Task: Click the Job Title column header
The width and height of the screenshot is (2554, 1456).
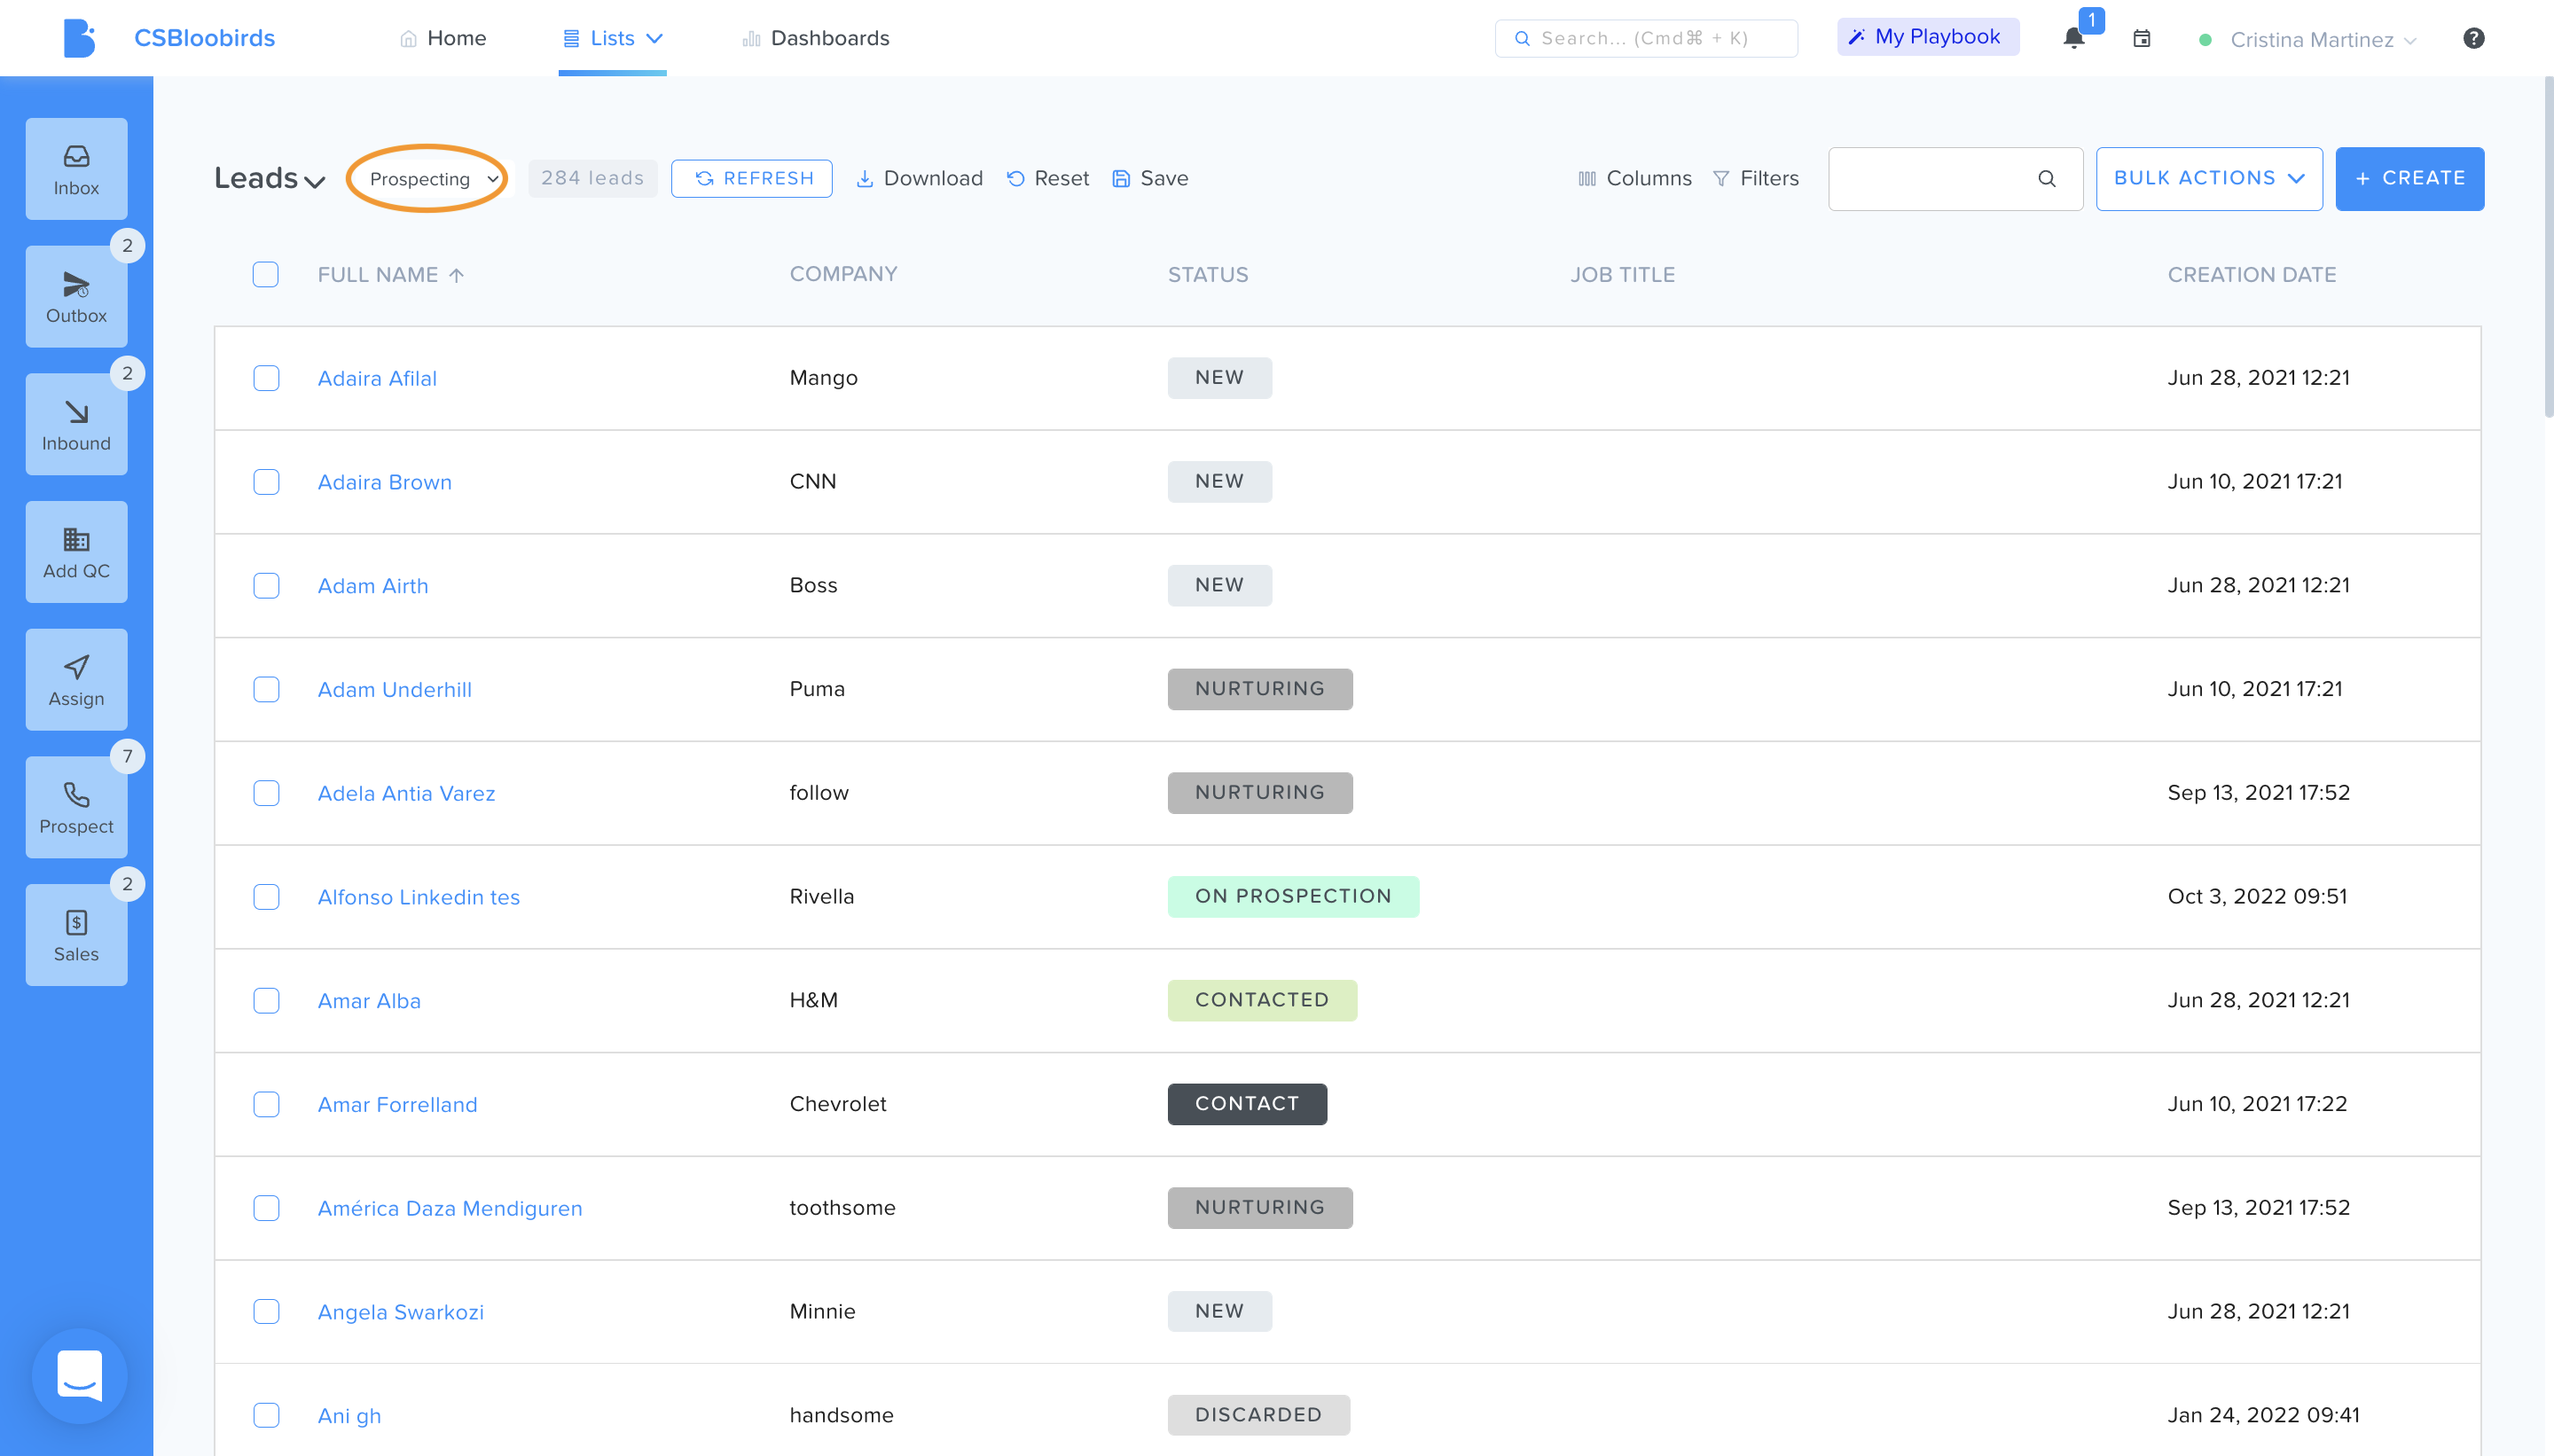Action: click(x=1622, y=275)
